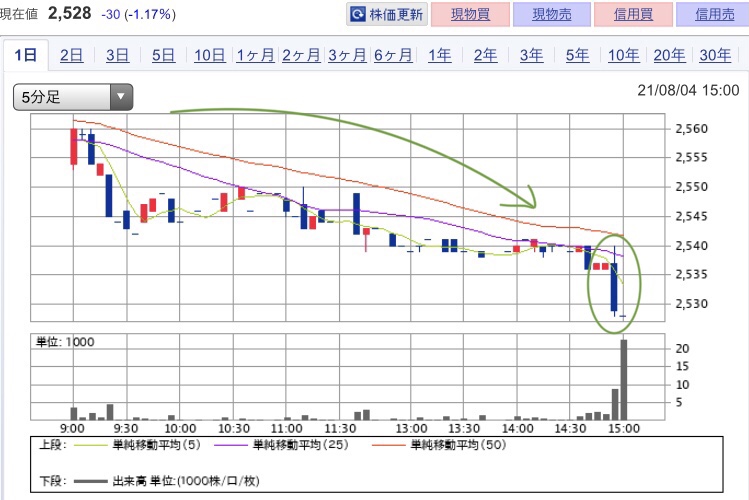
Task: Show the 6ヶ月 chart
Action: [393, 55]
